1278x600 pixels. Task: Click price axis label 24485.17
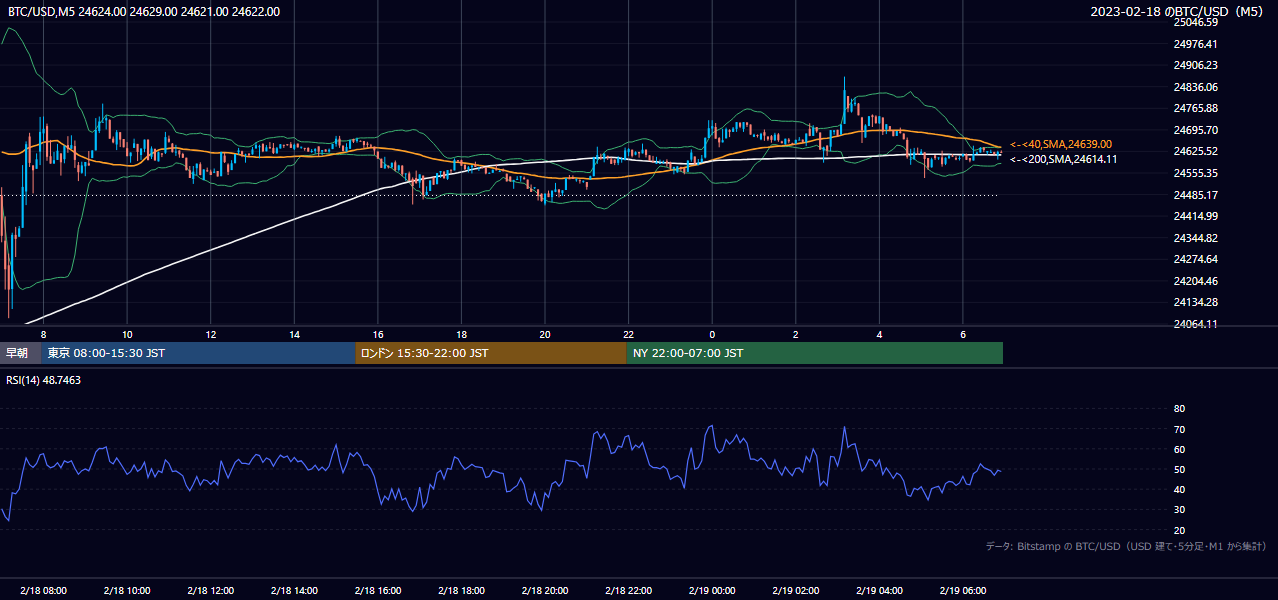pos(1196,195)
